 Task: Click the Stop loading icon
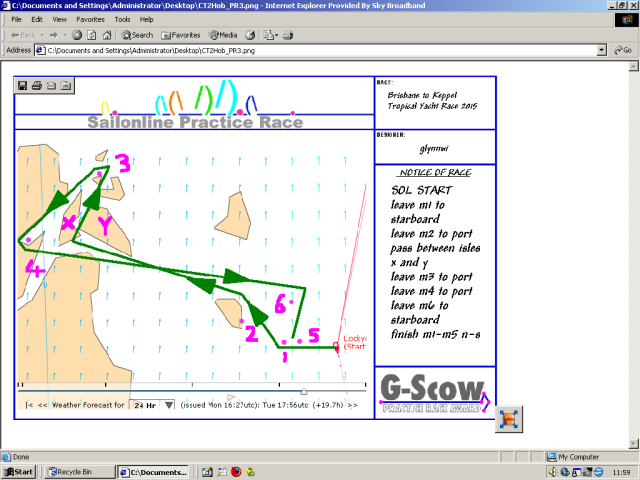[77, 35]
